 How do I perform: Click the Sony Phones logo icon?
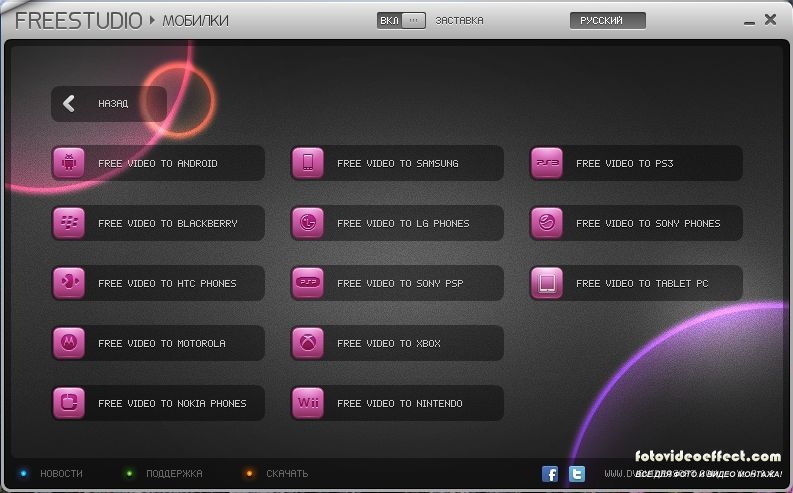click(547, 223)
